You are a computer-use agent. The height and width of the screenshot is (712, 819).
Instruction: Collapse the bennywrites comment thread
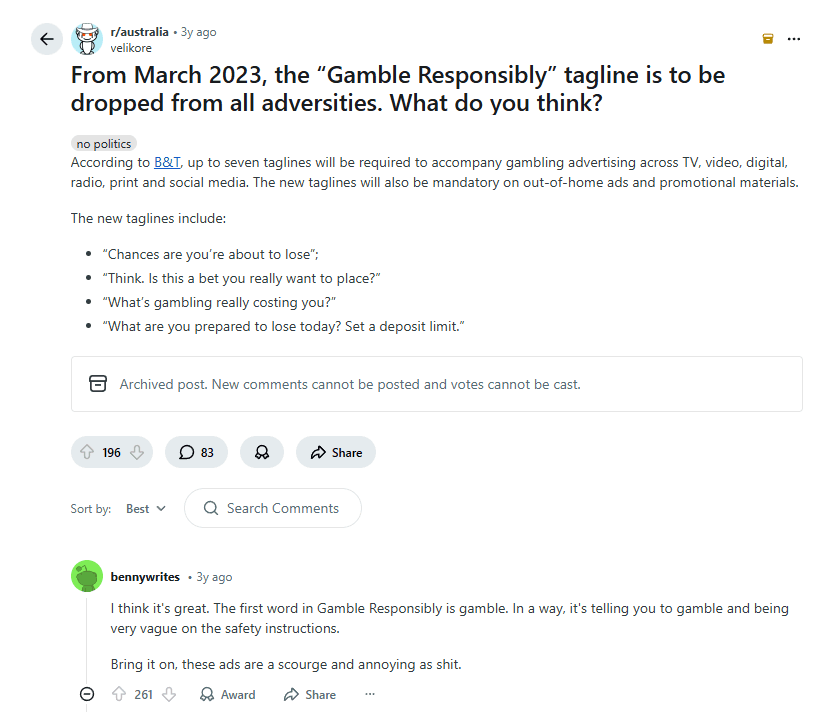[87, 694]
